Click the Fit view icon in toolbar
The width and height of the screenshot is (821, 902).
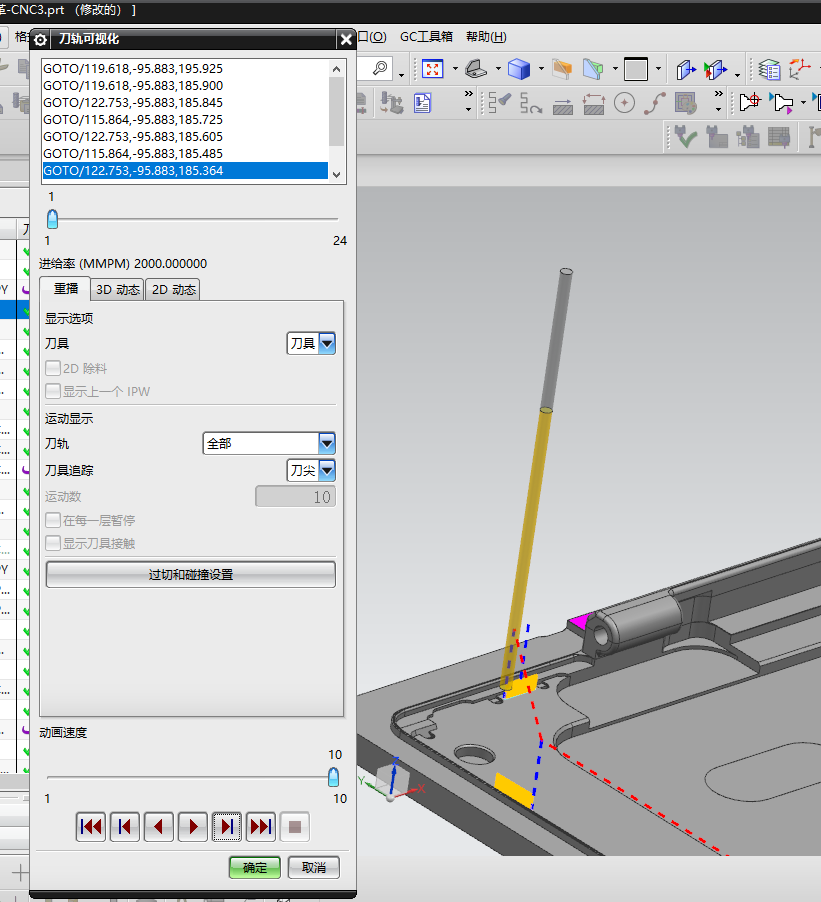(x=433, y=69)
